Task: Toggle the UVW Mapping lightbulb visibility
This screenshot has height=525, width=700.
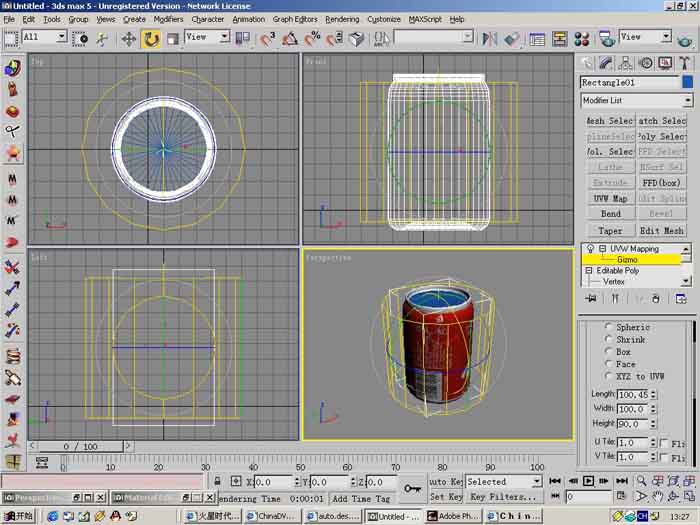Action: [x=590, y=248]
